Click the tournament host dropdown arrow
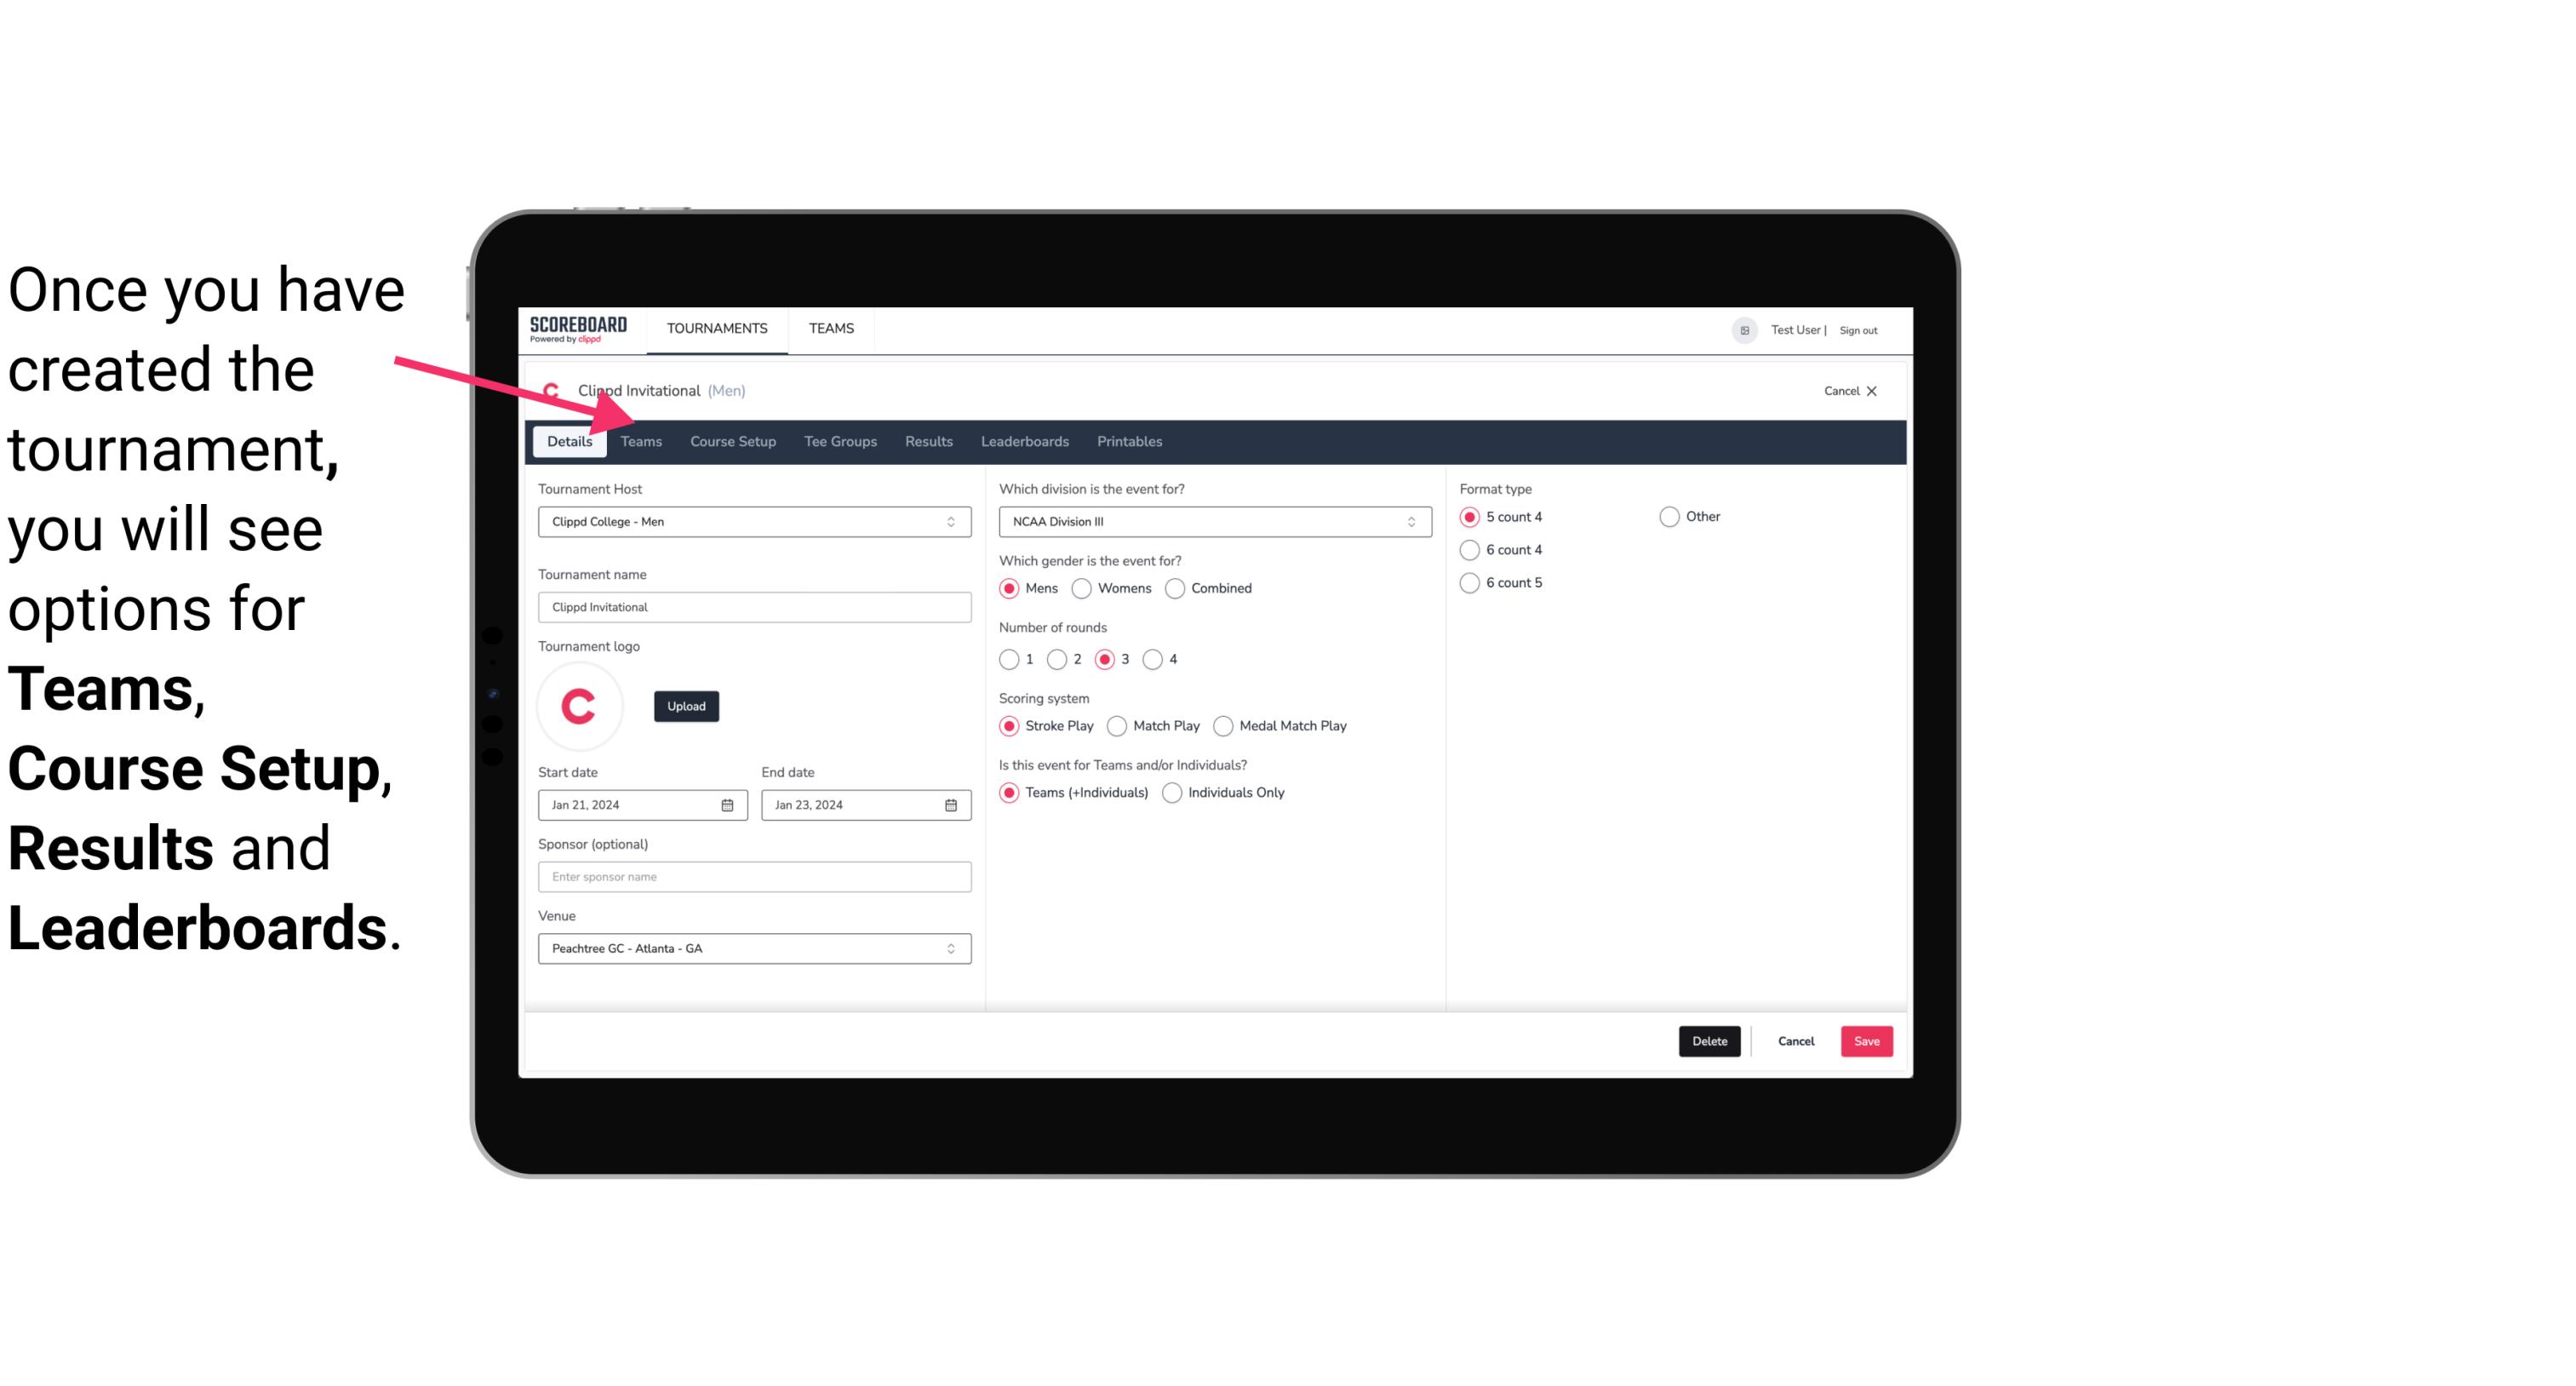Viewport: 2576px width, 1386px height. (952, 521)
